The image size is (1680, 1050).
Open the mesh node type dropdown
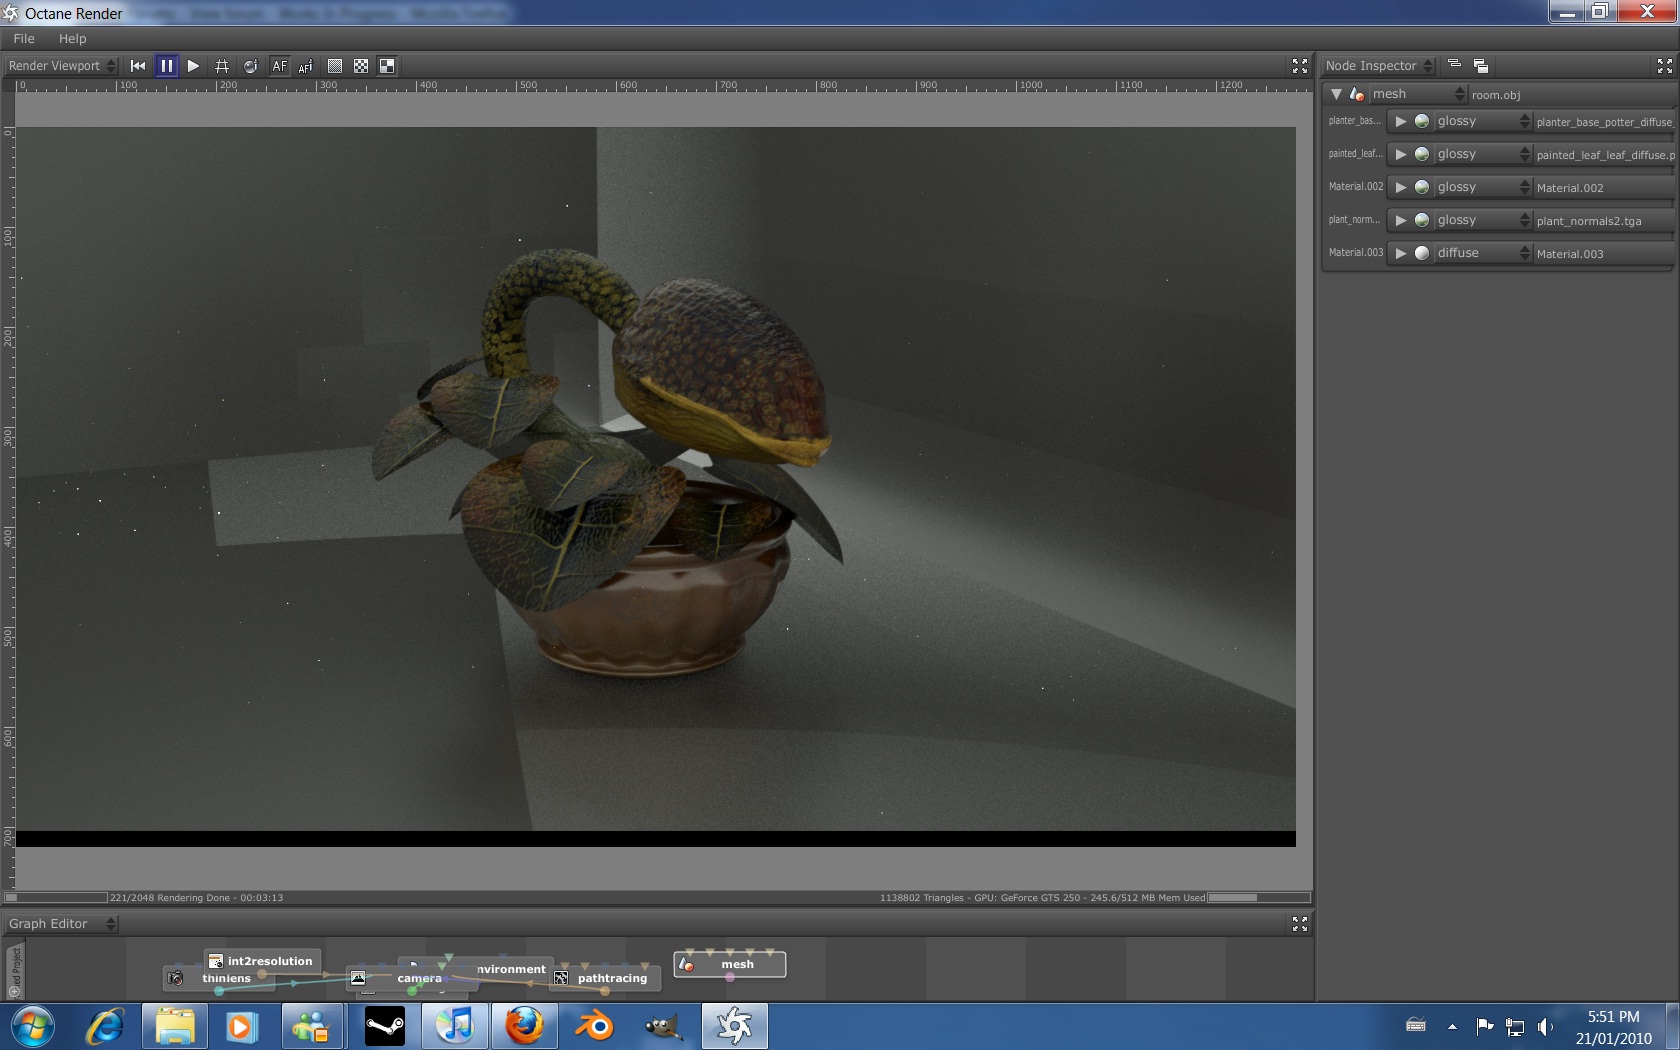(1417, 94)
